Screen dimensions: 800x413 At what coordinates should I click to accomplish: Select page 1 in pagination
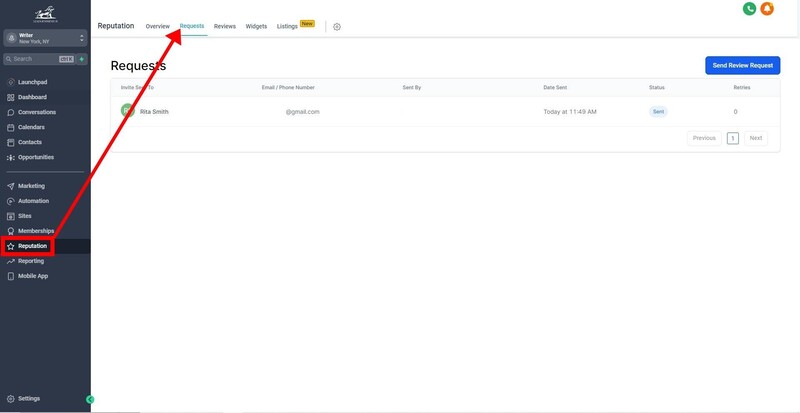(x=733, y=138)
